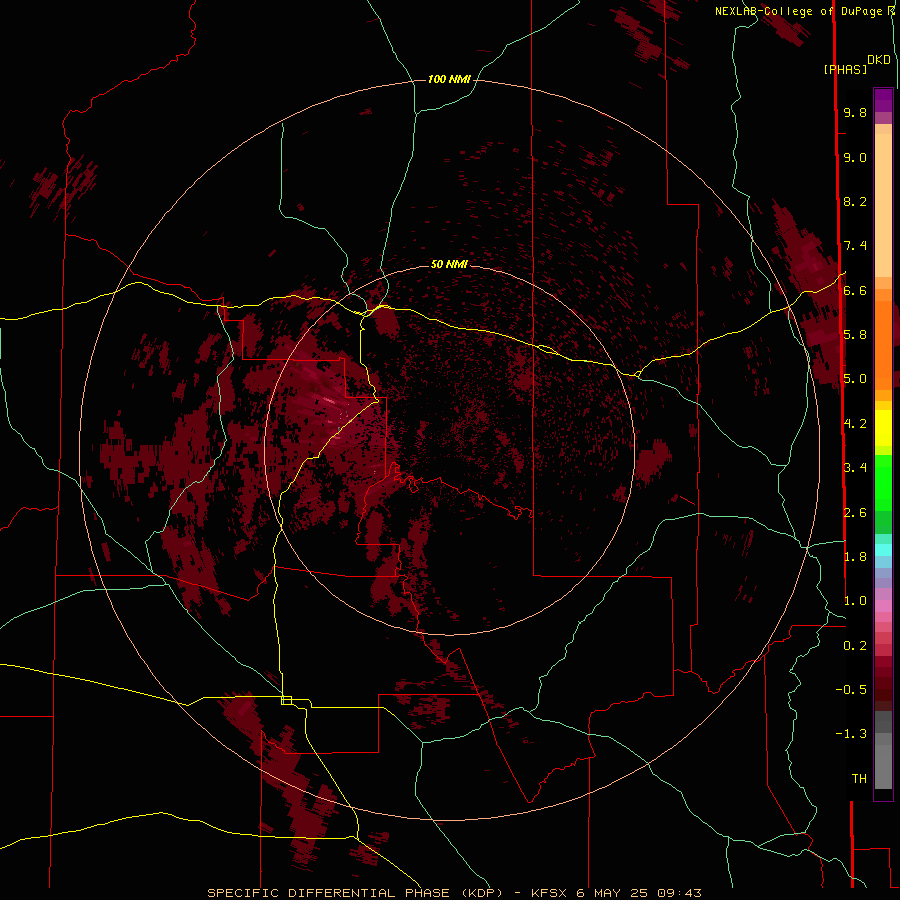Click the [PHAS] unit label
The height and width of the screenshot is (900, 900).
click(x=845, y=69)
